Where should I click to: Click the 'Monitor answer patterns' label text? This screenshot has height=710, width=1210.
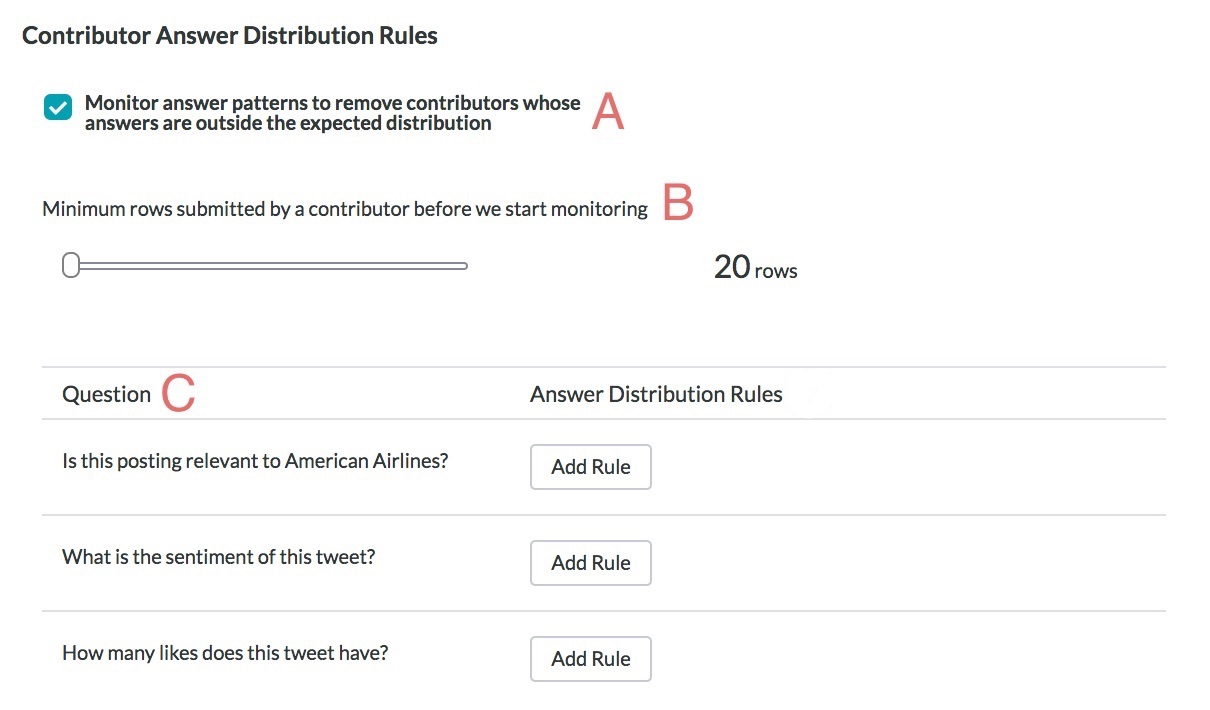(332, 113)
